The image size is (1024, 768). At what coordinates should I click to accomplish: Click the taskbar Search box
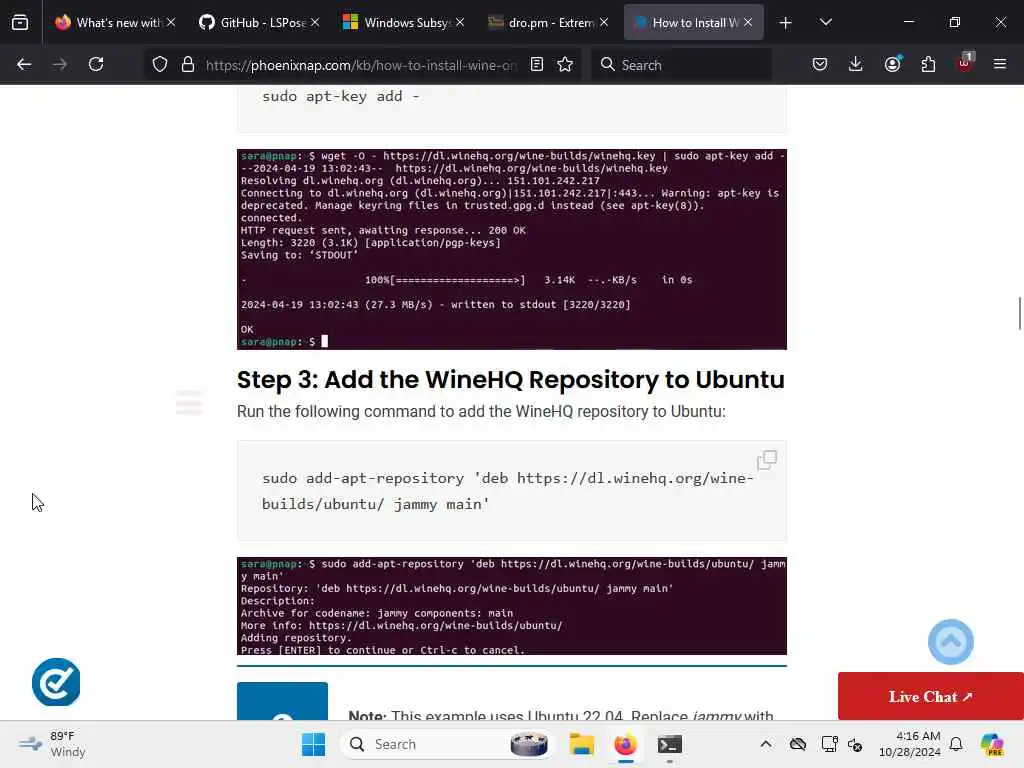(x=448, y=744)
